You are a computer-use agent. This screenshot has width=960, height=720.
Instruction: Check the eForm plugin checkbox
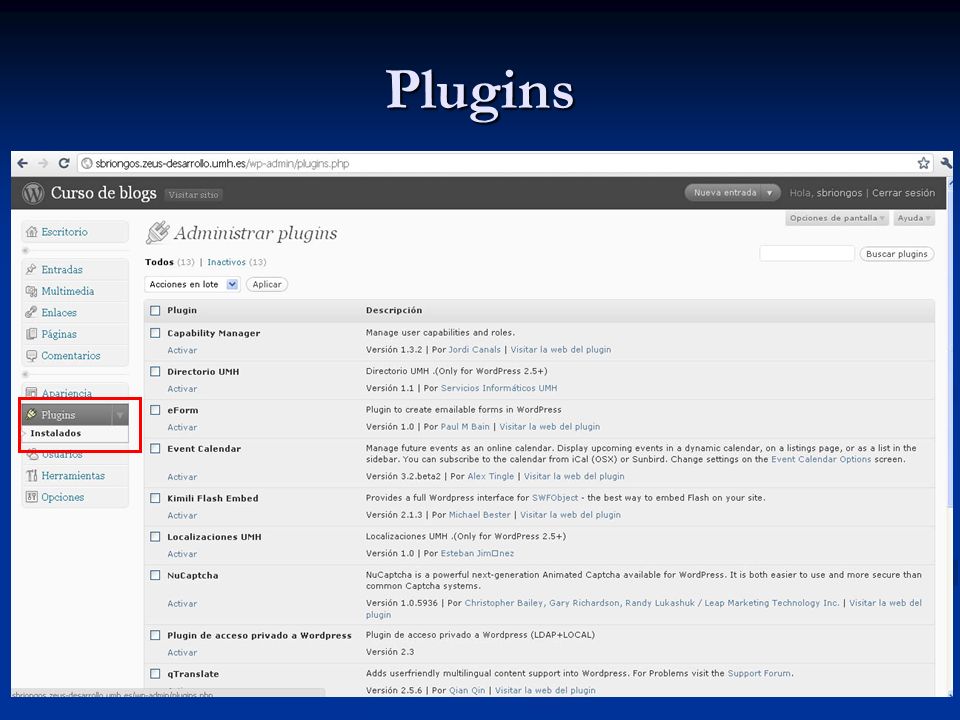[x=155, y=410]
